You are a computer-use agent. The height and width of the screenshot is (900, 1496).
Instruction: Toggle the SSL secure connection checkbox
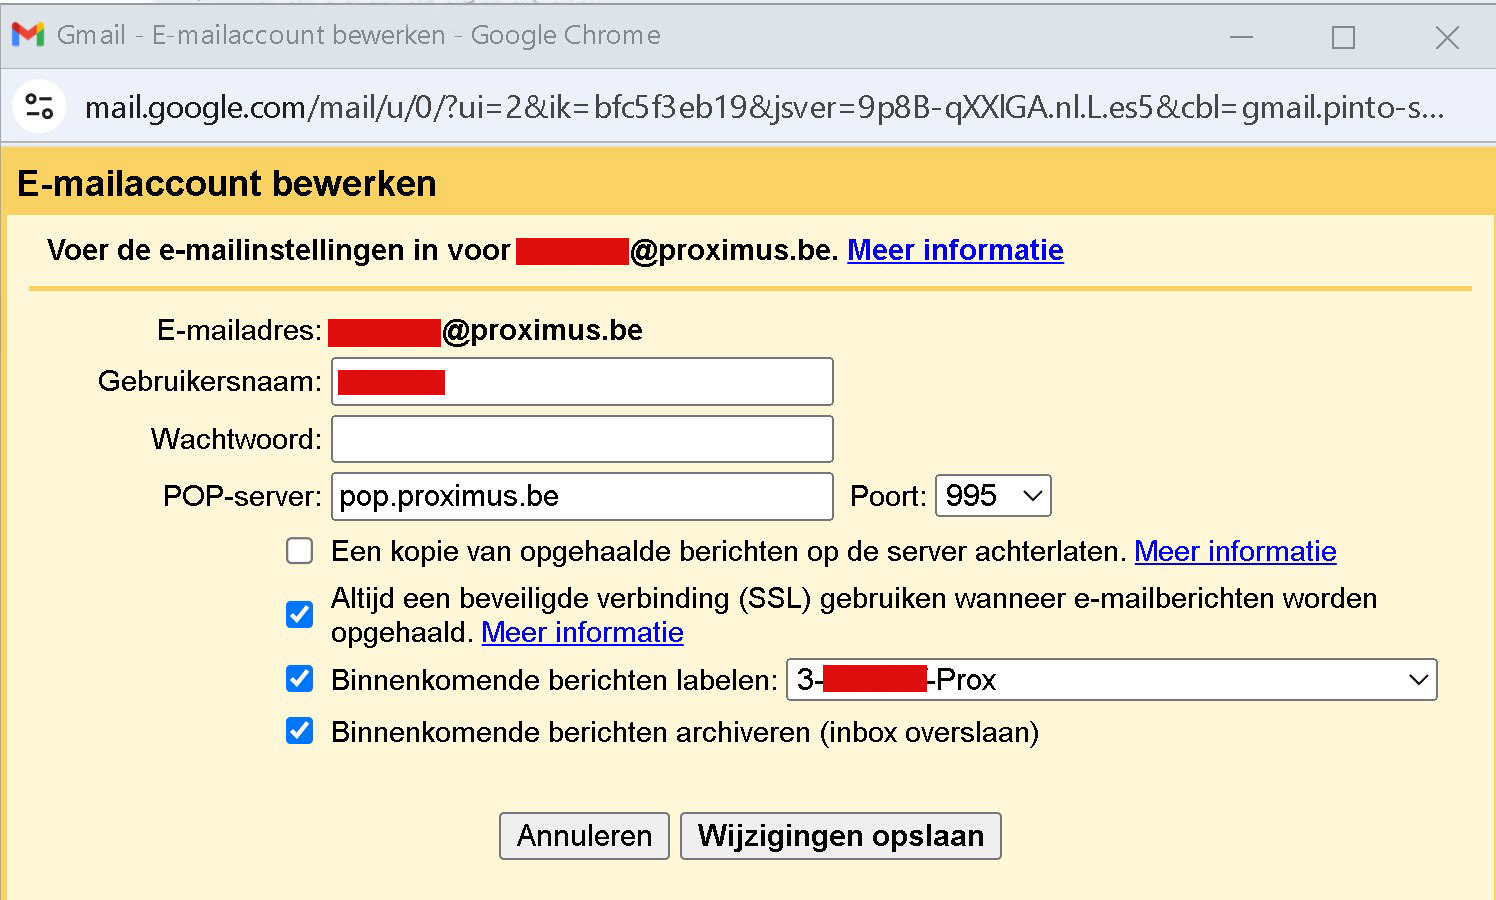299,614
